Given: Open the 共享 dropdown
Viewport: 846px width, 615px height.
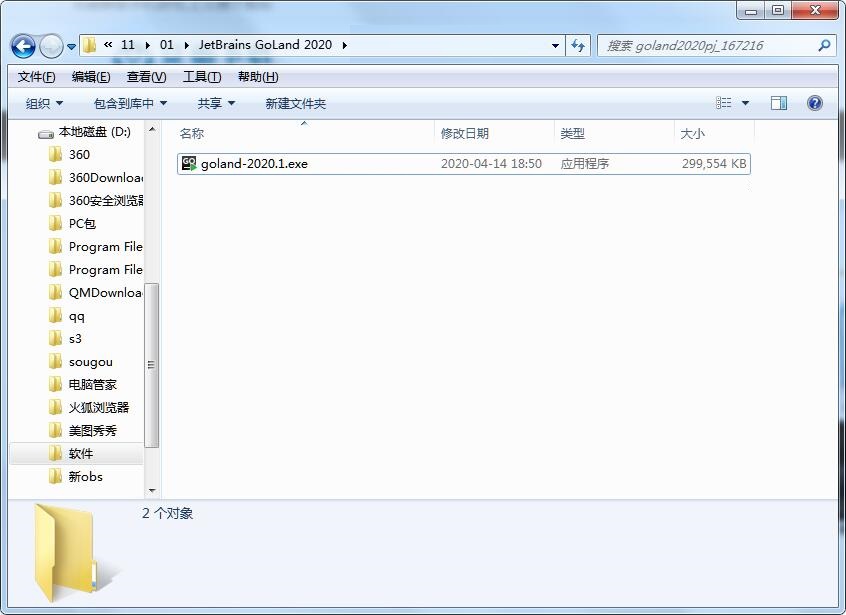Looking at the screenshot, I should coord(216,103).
